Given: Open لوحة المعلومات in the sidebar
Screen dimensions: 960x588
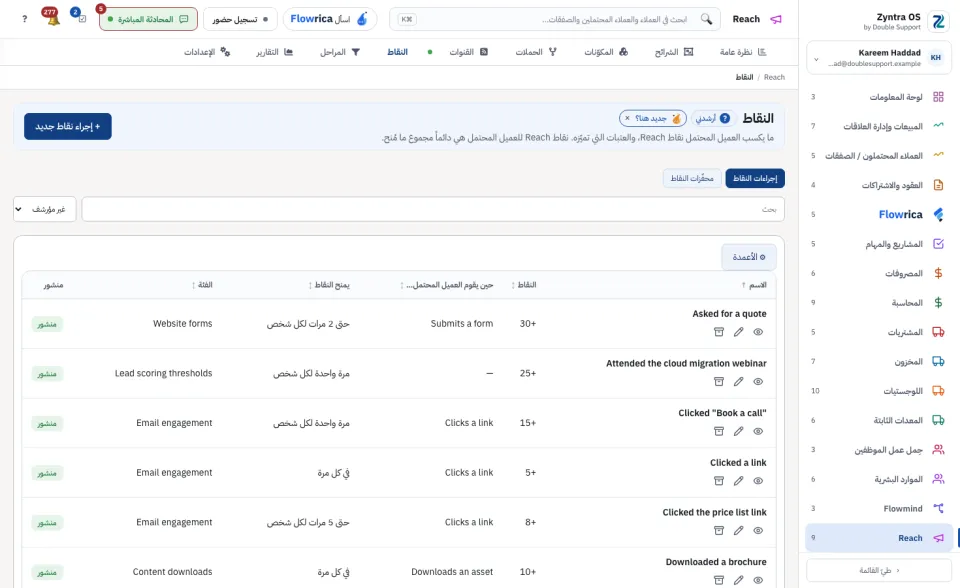Looking at the screenshot, I should click(878, 97).
